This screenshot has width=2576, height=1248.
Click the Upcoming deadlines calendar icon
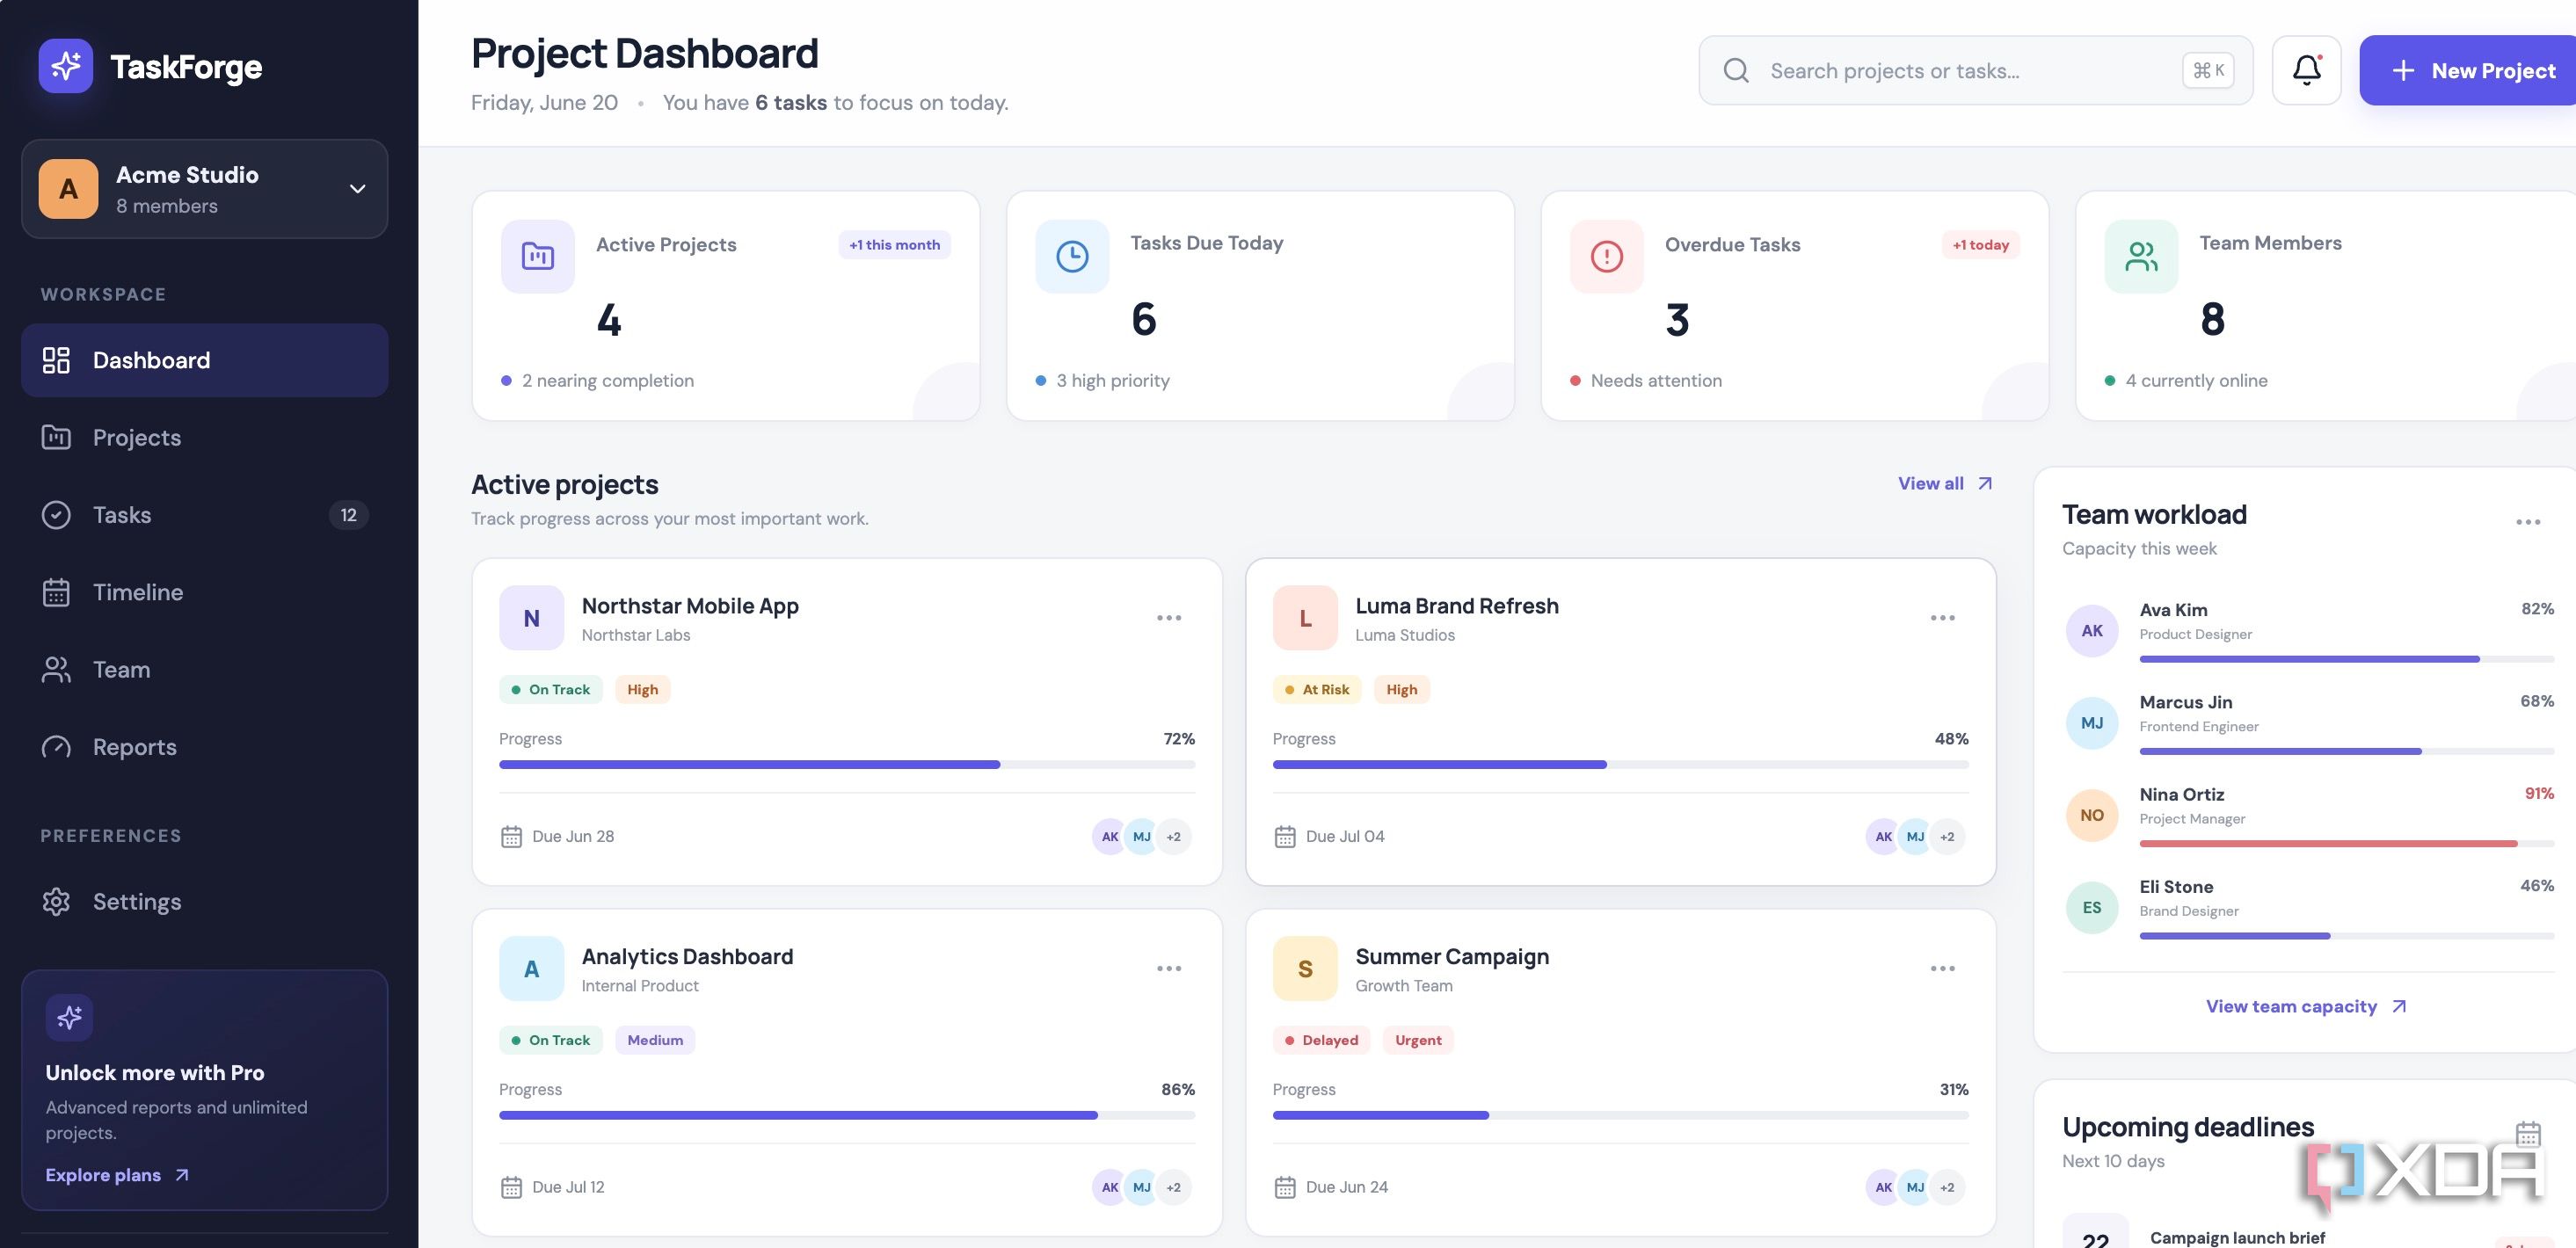(2528, 1135)
